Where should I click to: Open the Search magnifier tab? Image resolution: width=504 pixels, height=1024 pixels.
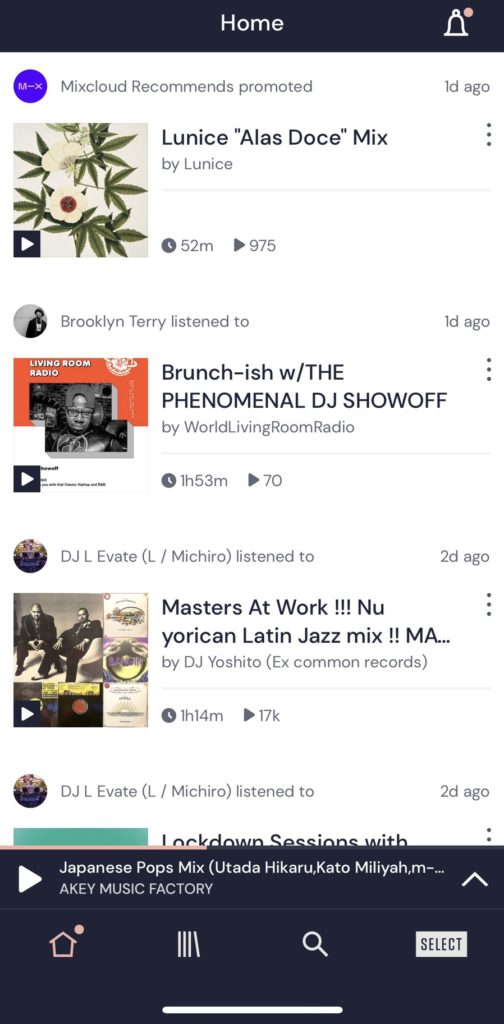coord(315,944)
